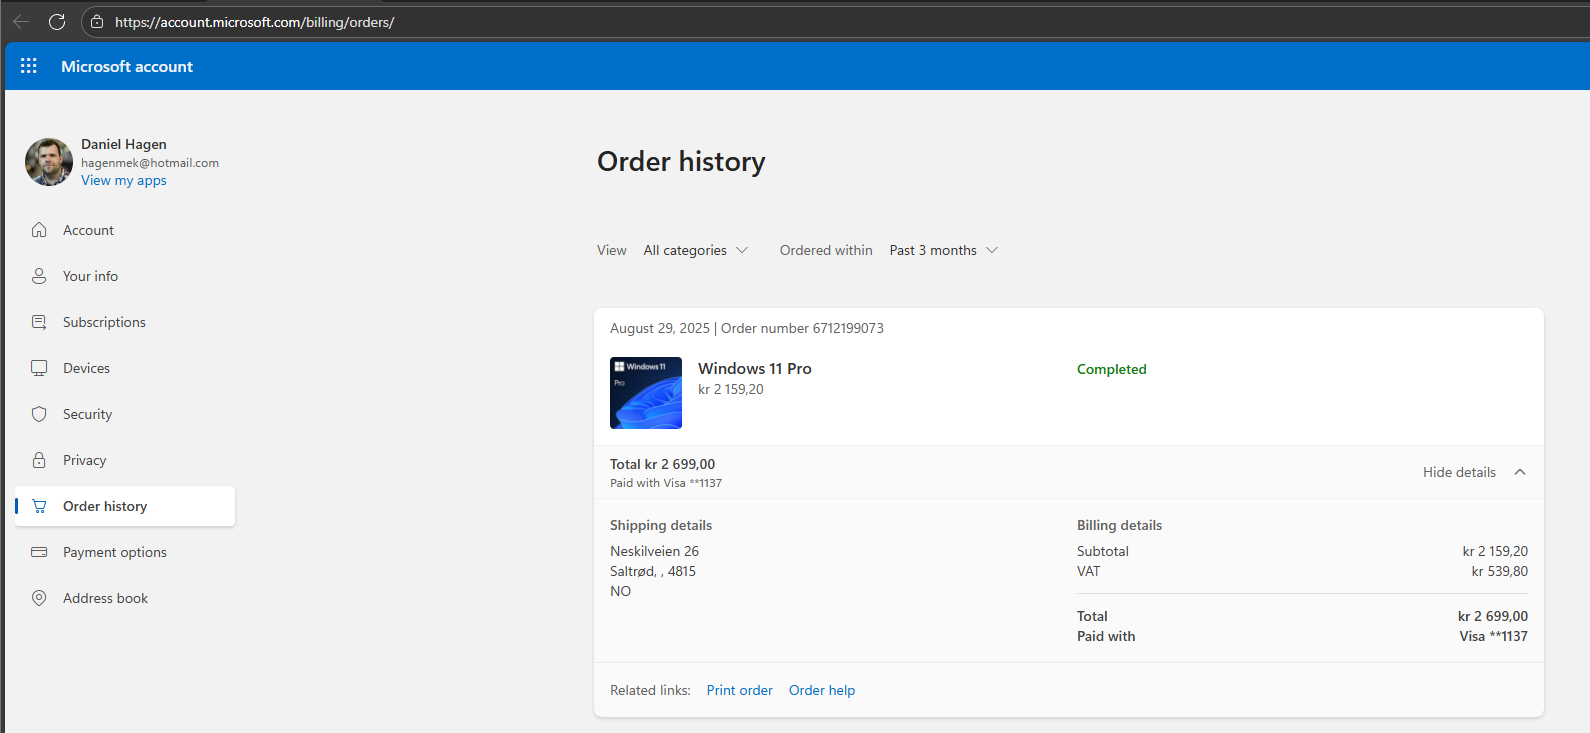This screenshot has height=733, width=1590.
Task: Click the Payment options card icon
Action: pyautogui.click(x=39, y=552)
